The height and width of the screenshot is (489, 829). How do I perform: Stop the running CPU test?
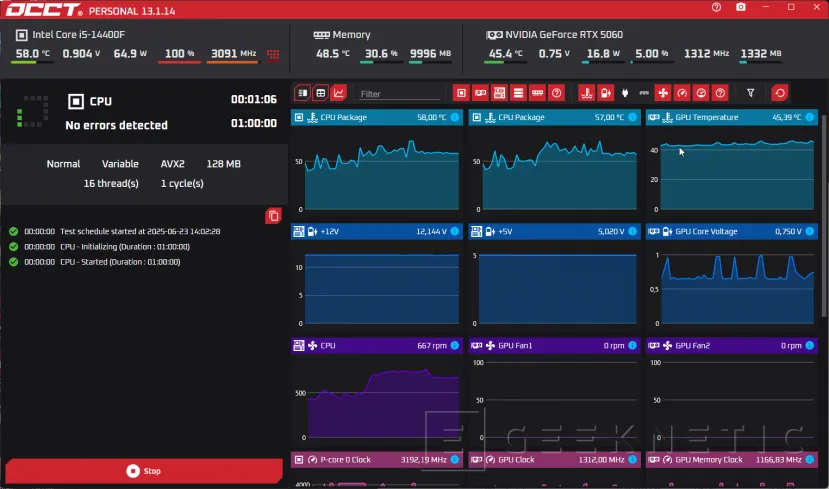coord(144,471)
